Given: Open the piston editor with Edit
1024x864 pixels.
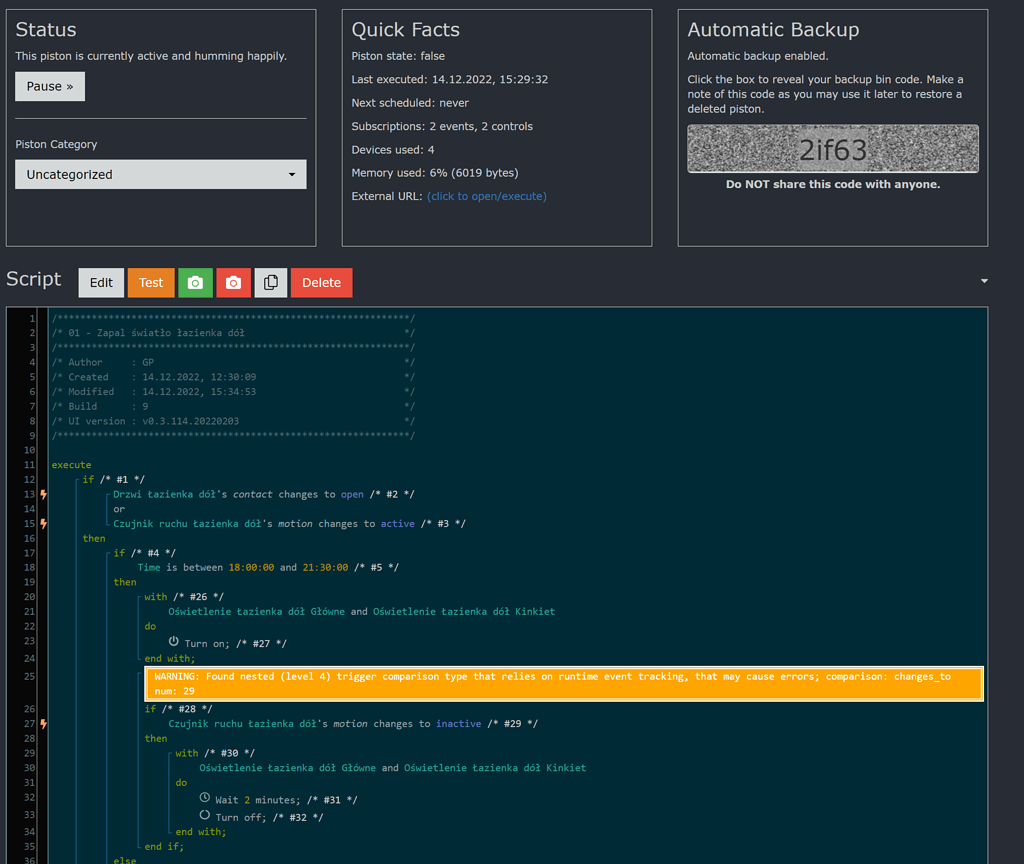Looking at the screenshot, I should coord(101,283).
